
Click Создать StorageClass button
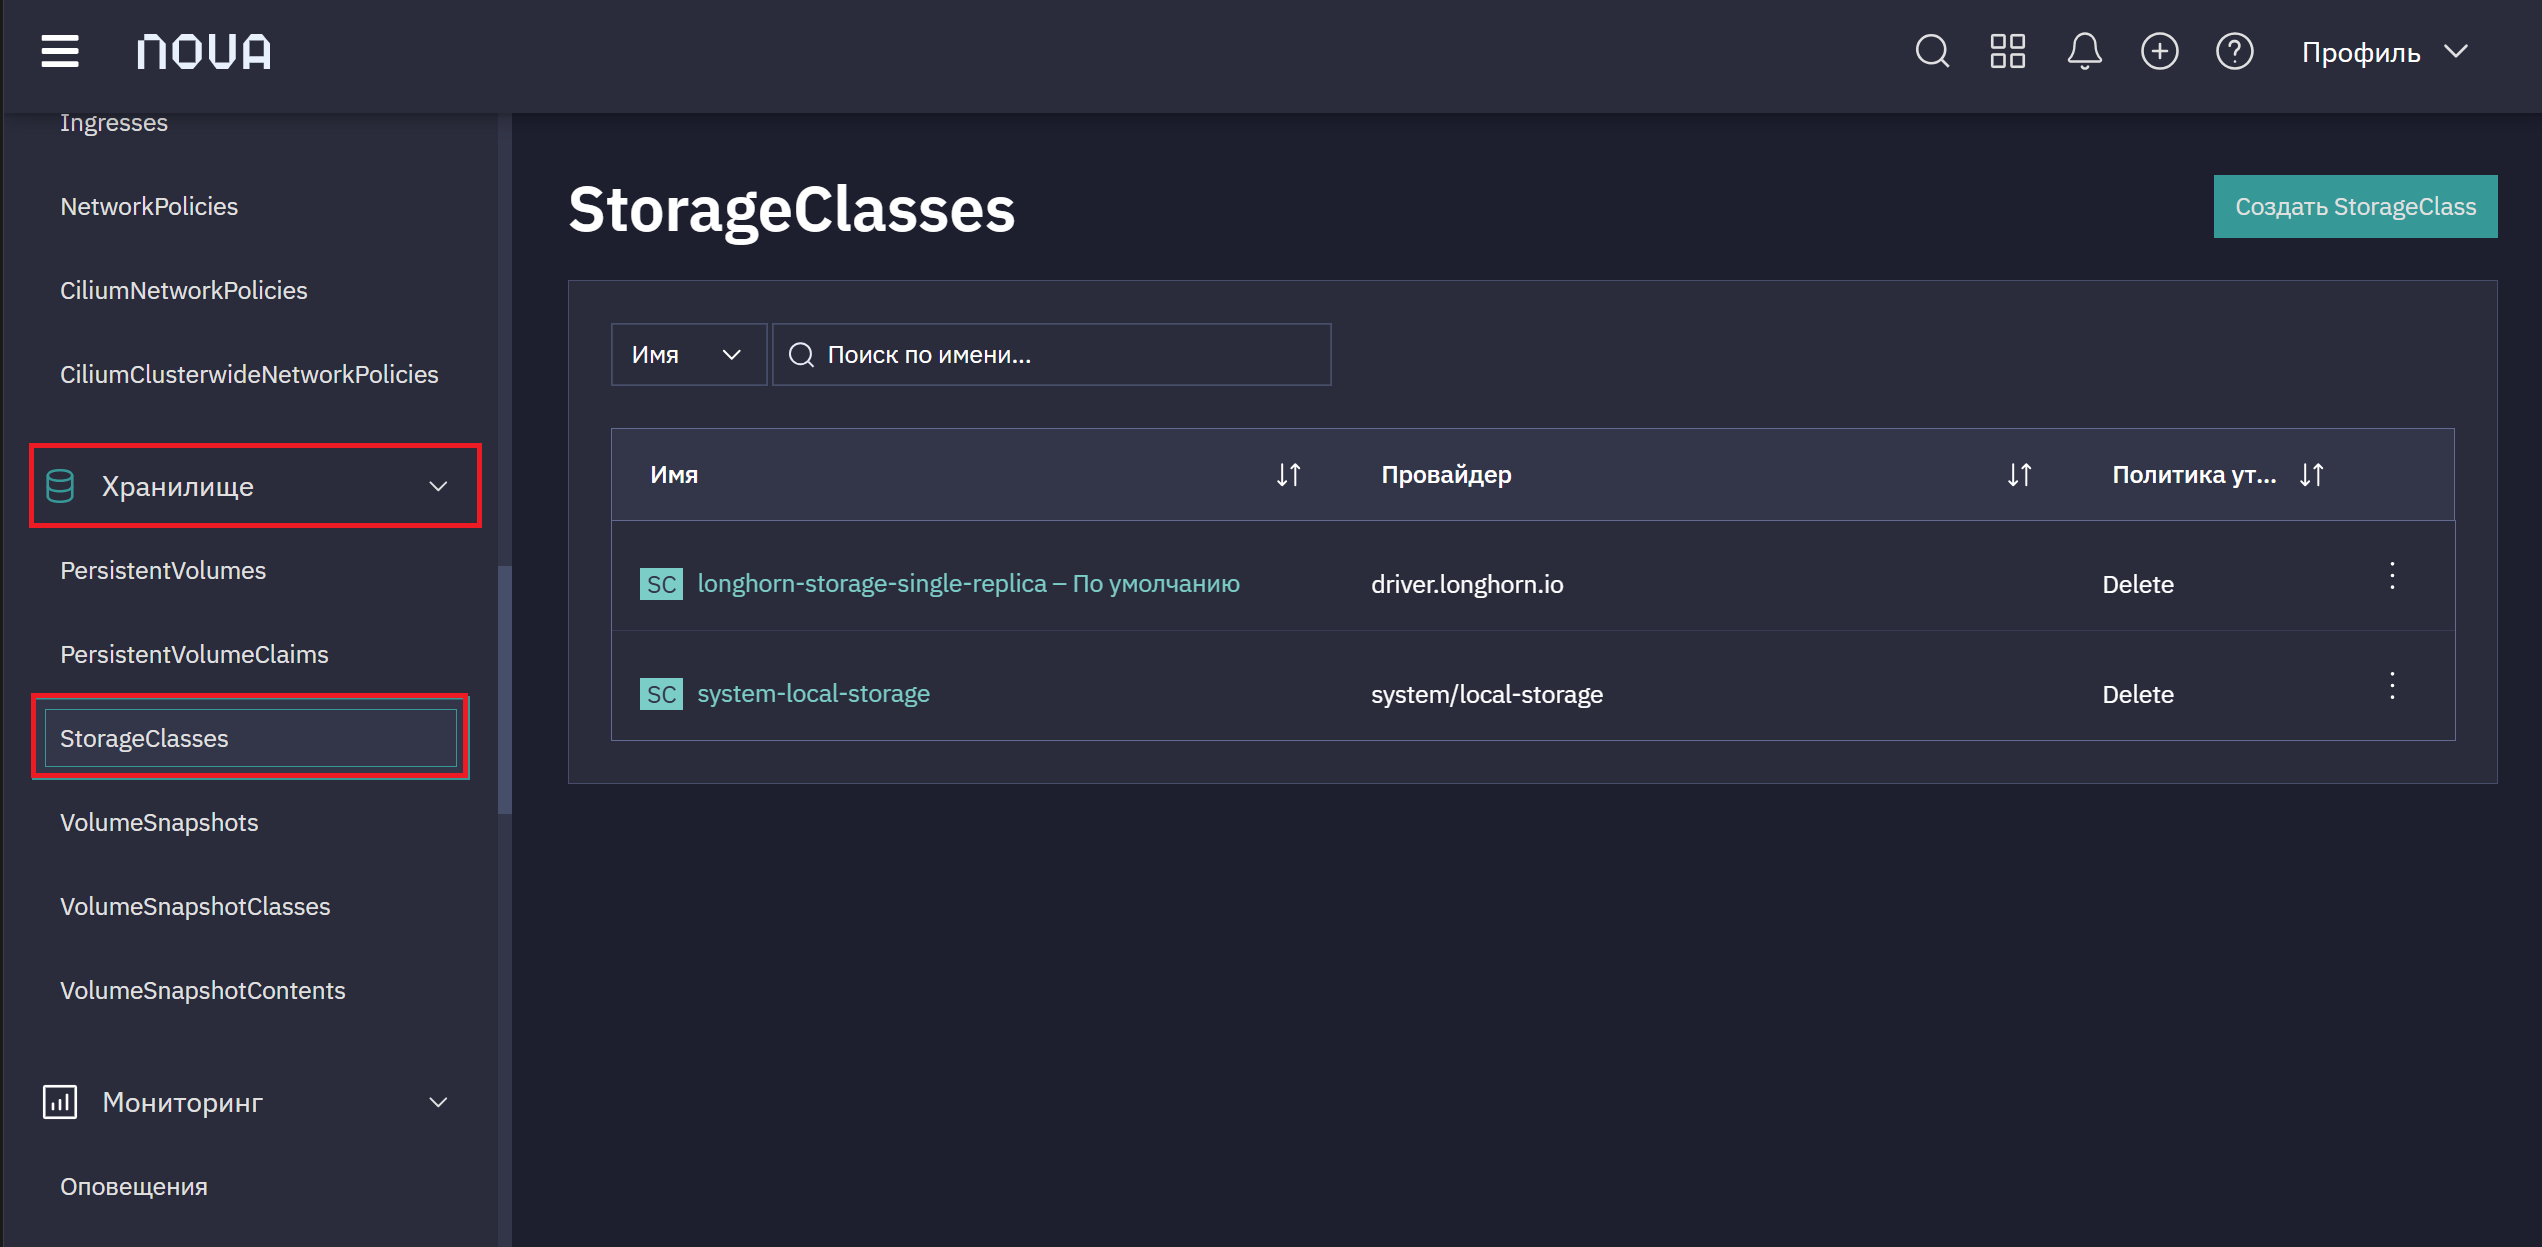[2355, 206]
